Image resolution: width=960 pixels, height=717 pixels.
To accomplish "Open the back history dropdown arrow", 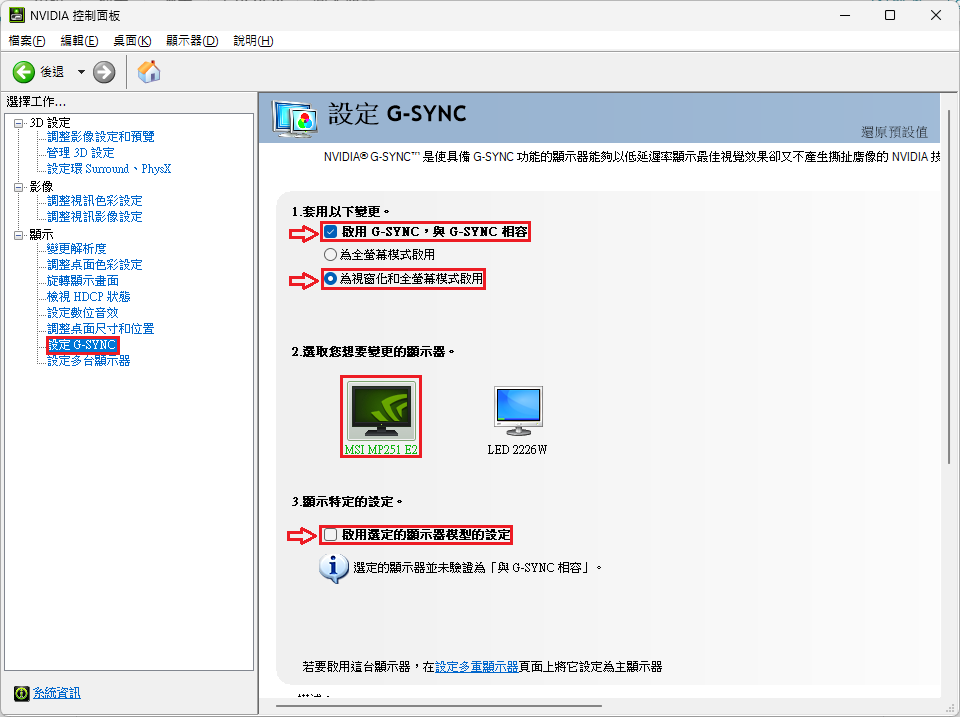I will pyautogui.click(x=81, y=72).
